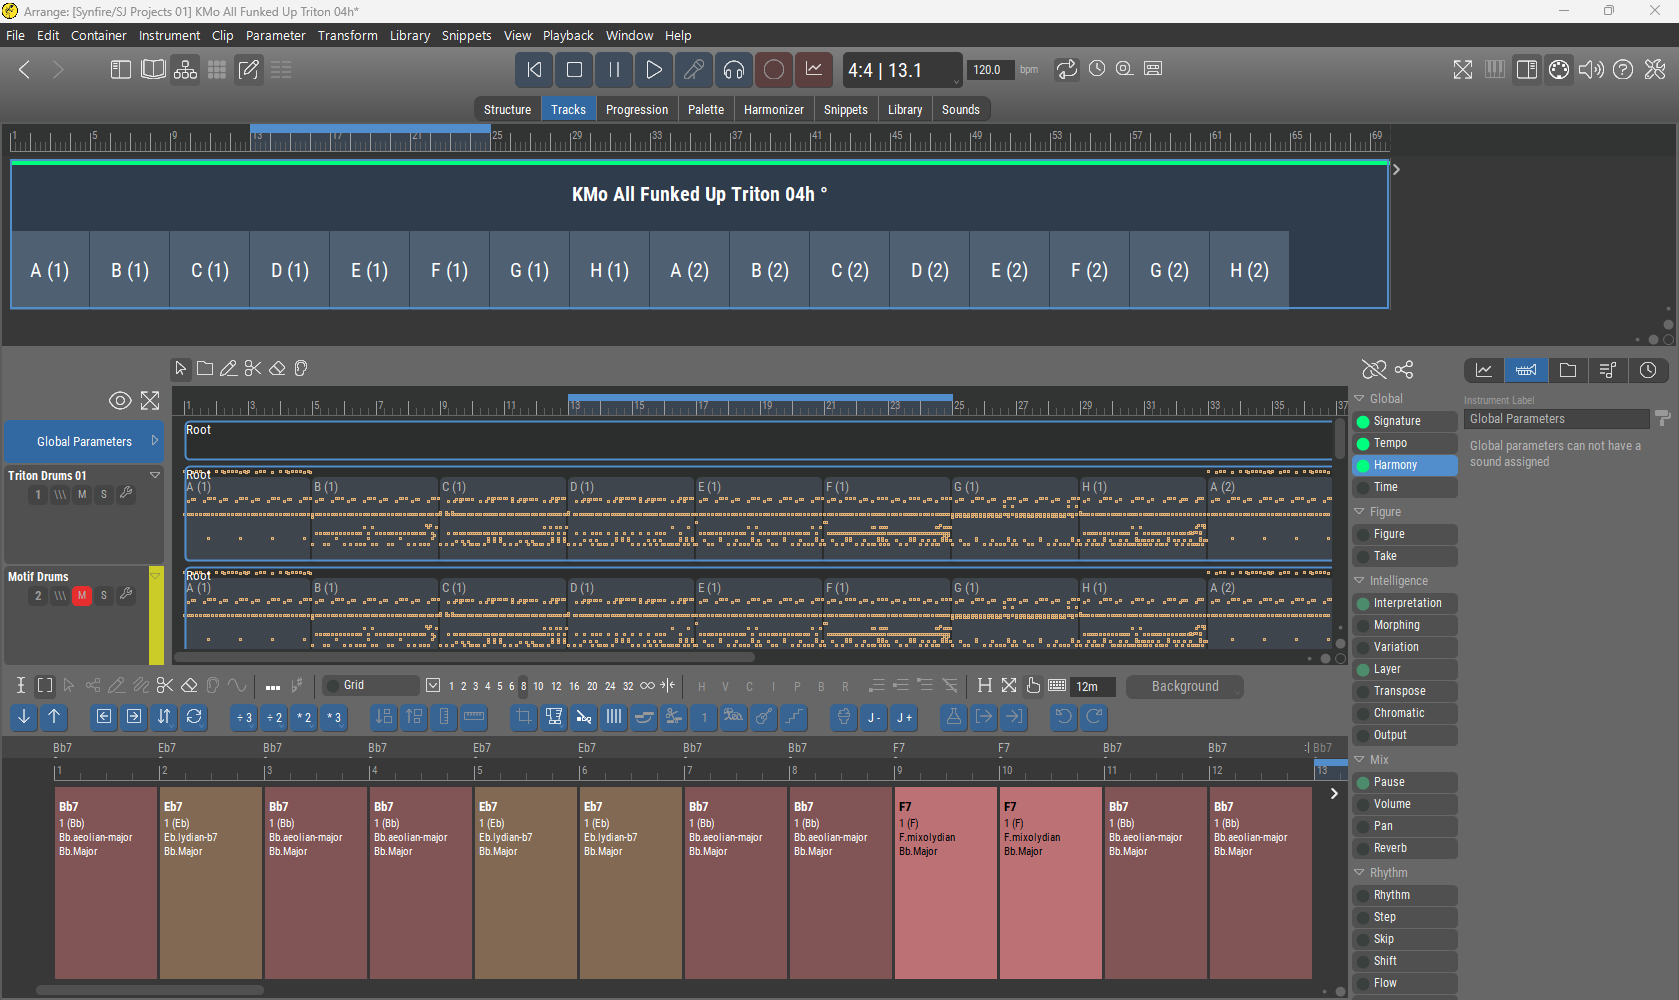The height and width of the screenshot is (1000, 1679).
Task: Open the Help question mark icon
Action: (x=1623, y=70)
